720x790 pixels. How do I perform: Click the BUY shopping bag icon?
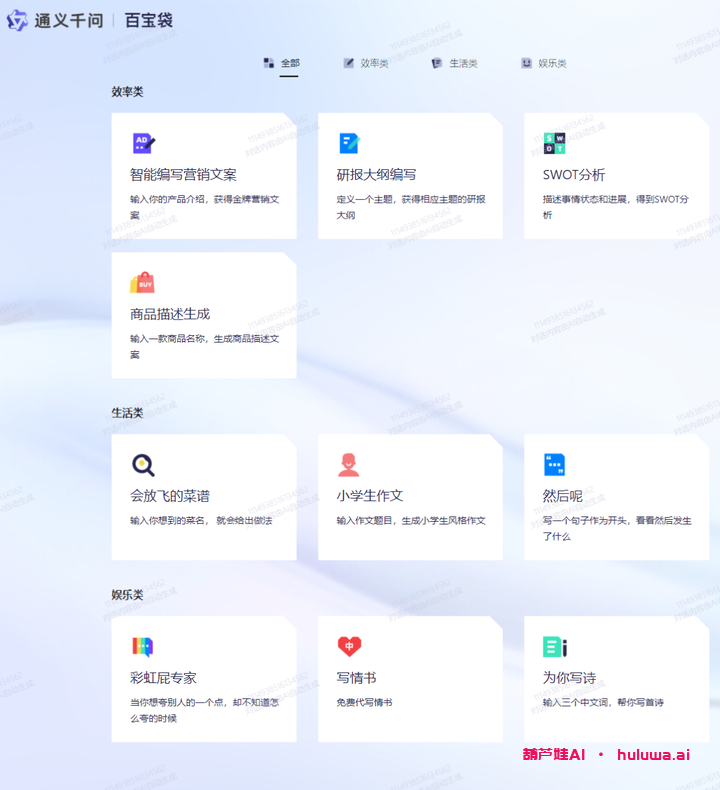tap(142, 282)
